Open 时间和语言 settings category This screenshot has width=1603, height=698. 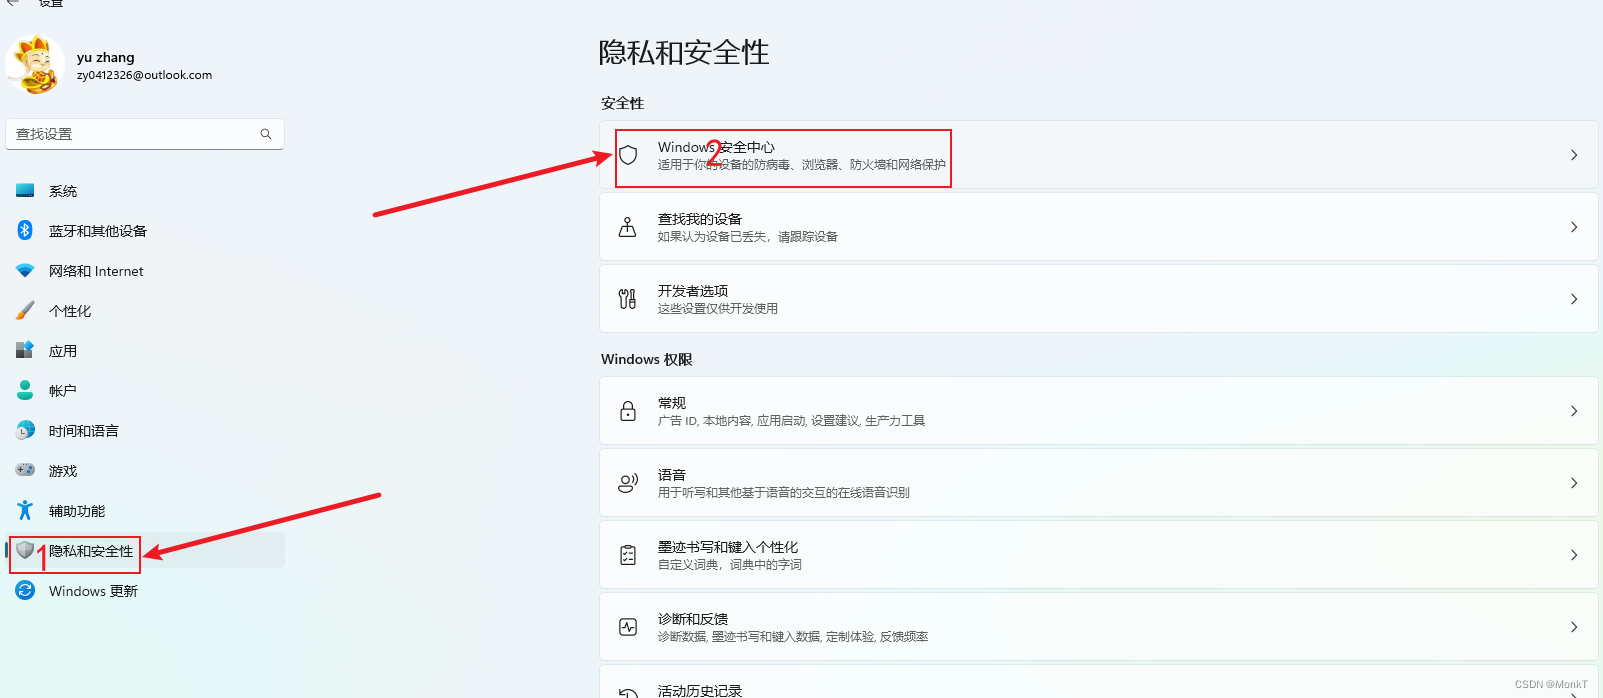point(145,430)
